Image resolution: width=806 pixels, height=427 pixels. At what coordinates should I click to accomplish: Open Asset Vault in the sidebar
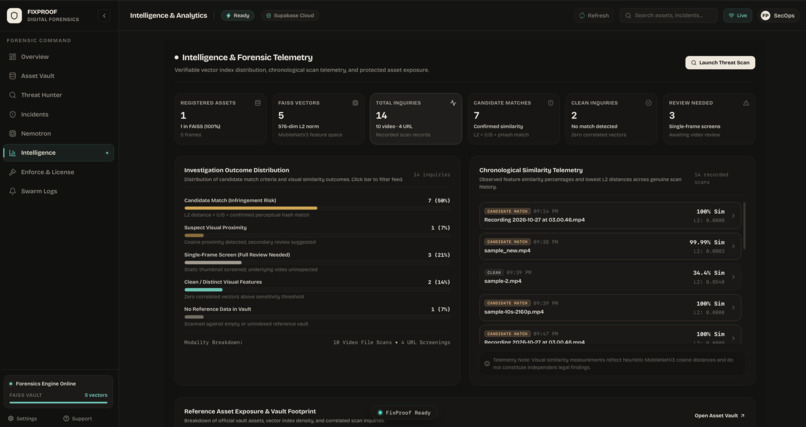click(x=58, y=76)
